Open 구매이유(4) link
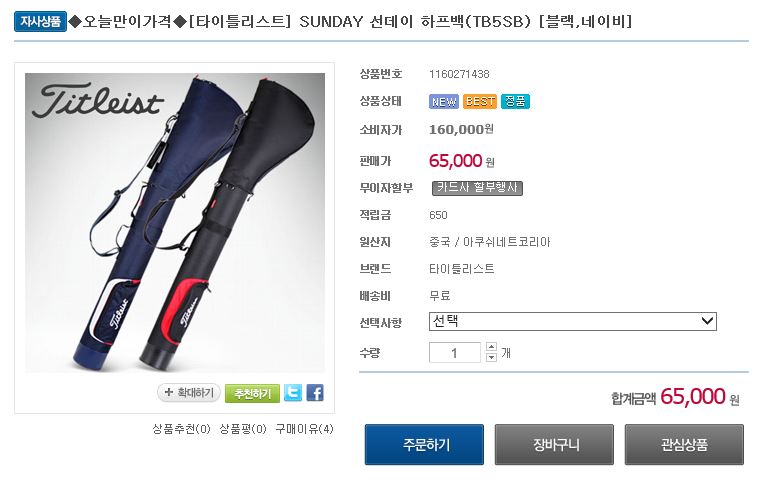763x485 pixels. 305,429
